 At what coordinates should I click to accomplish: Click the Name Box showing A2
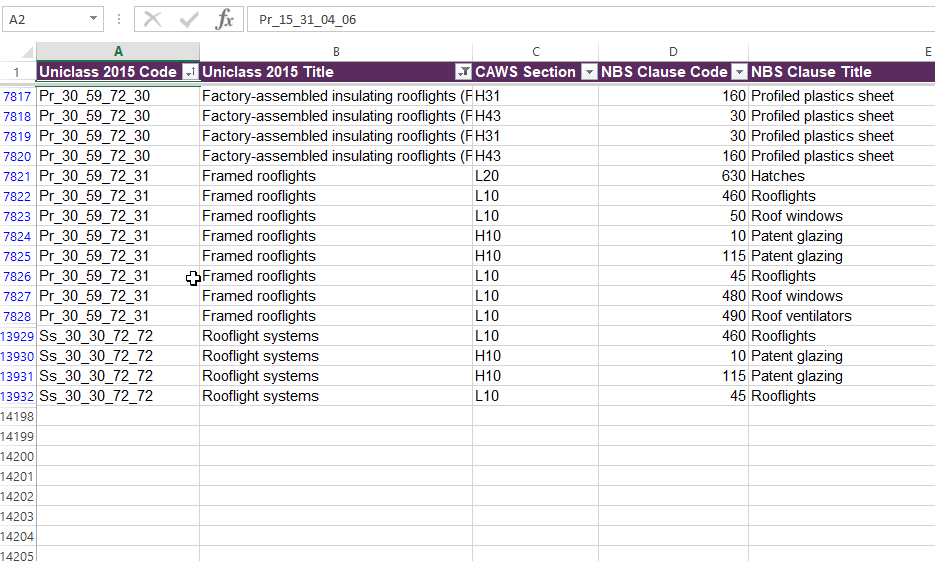click(52, 19)
